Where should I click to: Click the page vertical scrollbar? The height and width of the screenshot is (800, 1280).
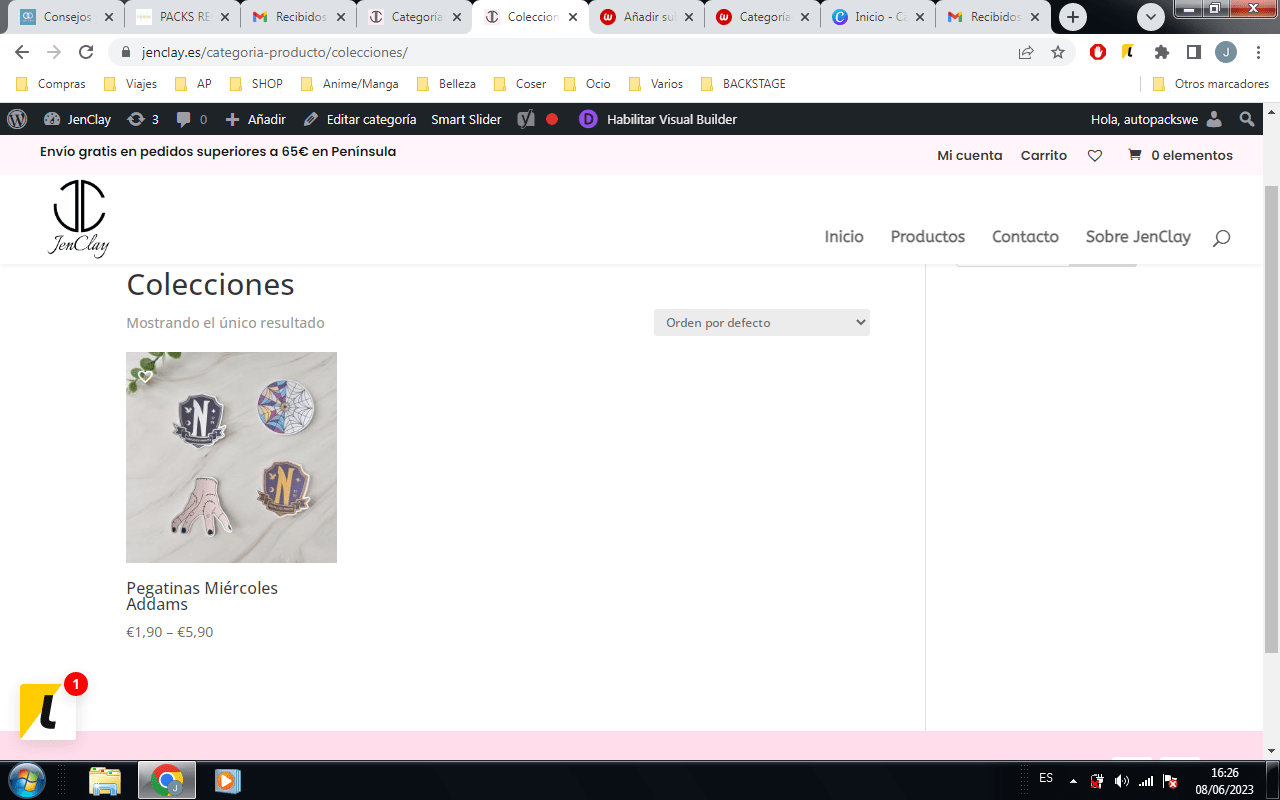point(1271,420)
